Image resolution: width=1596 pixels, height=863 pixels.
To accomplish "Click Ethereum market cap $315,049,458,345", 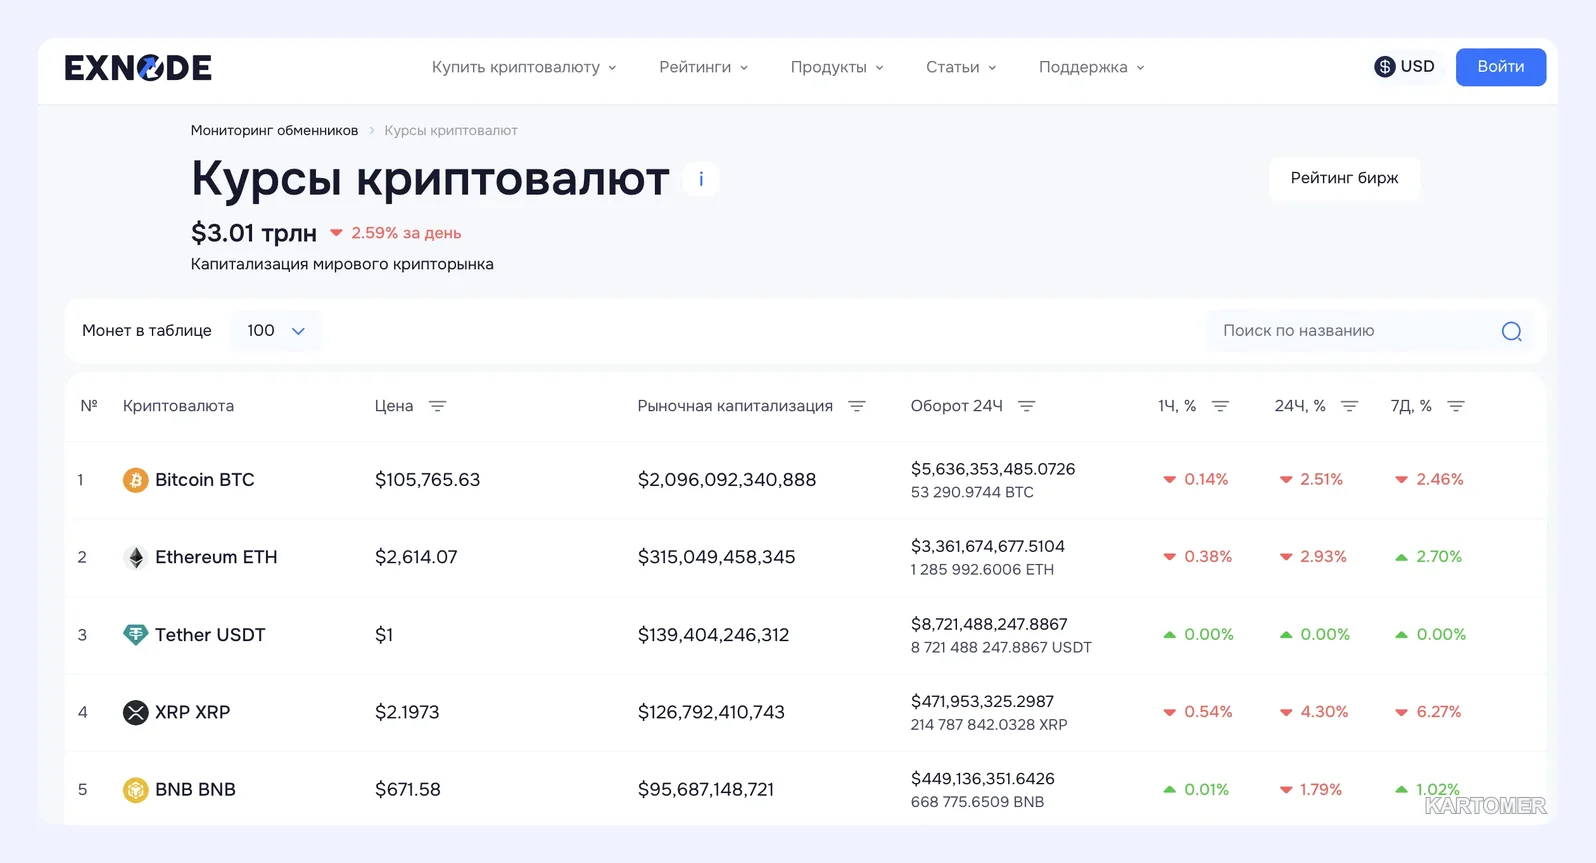I will [716, 557].
